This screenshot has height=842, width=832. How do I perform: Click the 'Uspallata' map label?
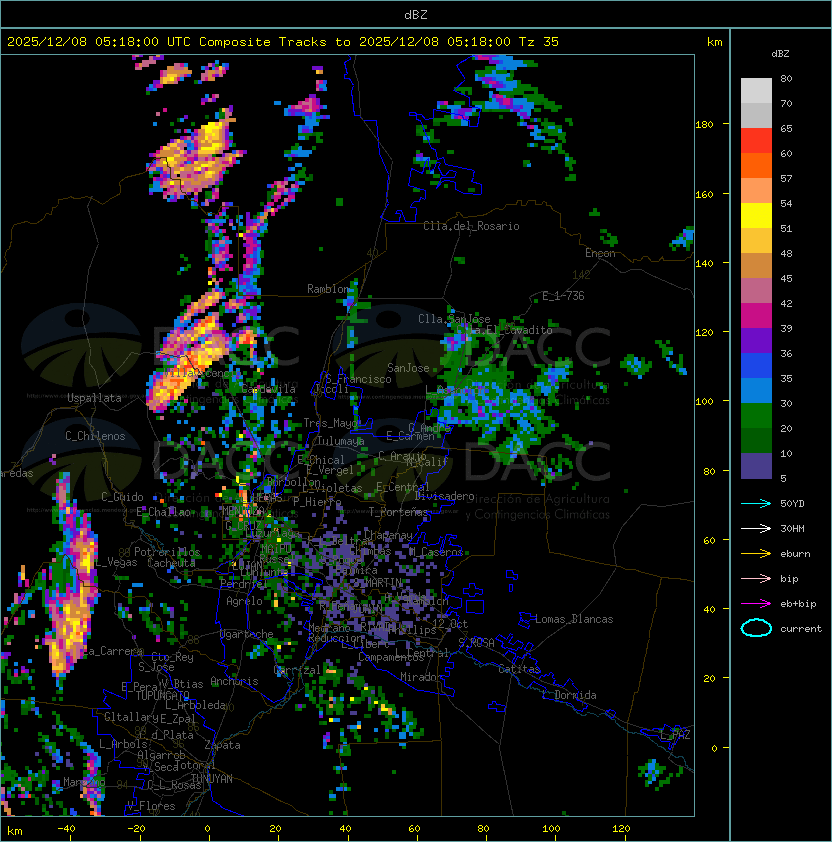click(94, 398)
